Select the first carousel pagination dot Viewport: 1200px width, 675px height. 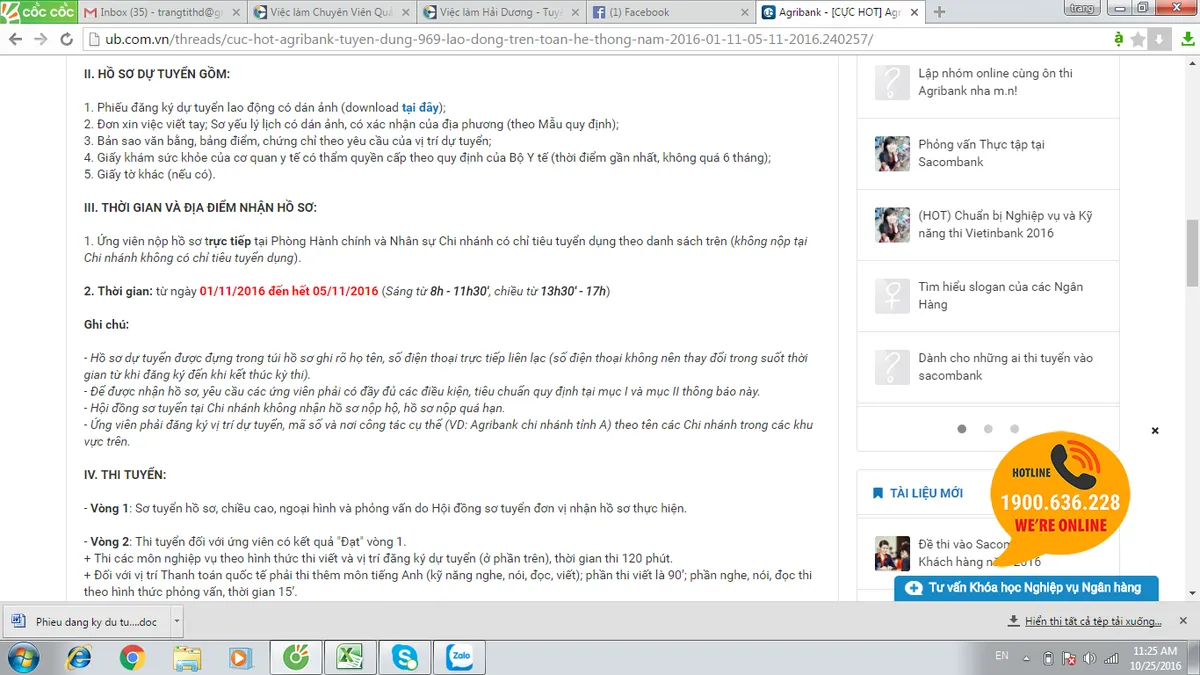(962, 429)
